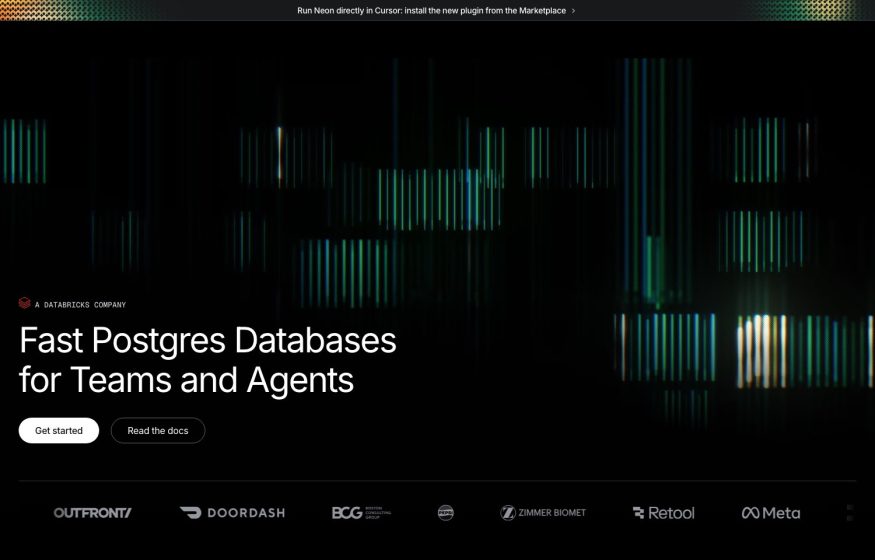Open the Cursor plugin announcement banner
Image resolution: width=875 pixels, height=560 pixels.
[x=436, y=11]
